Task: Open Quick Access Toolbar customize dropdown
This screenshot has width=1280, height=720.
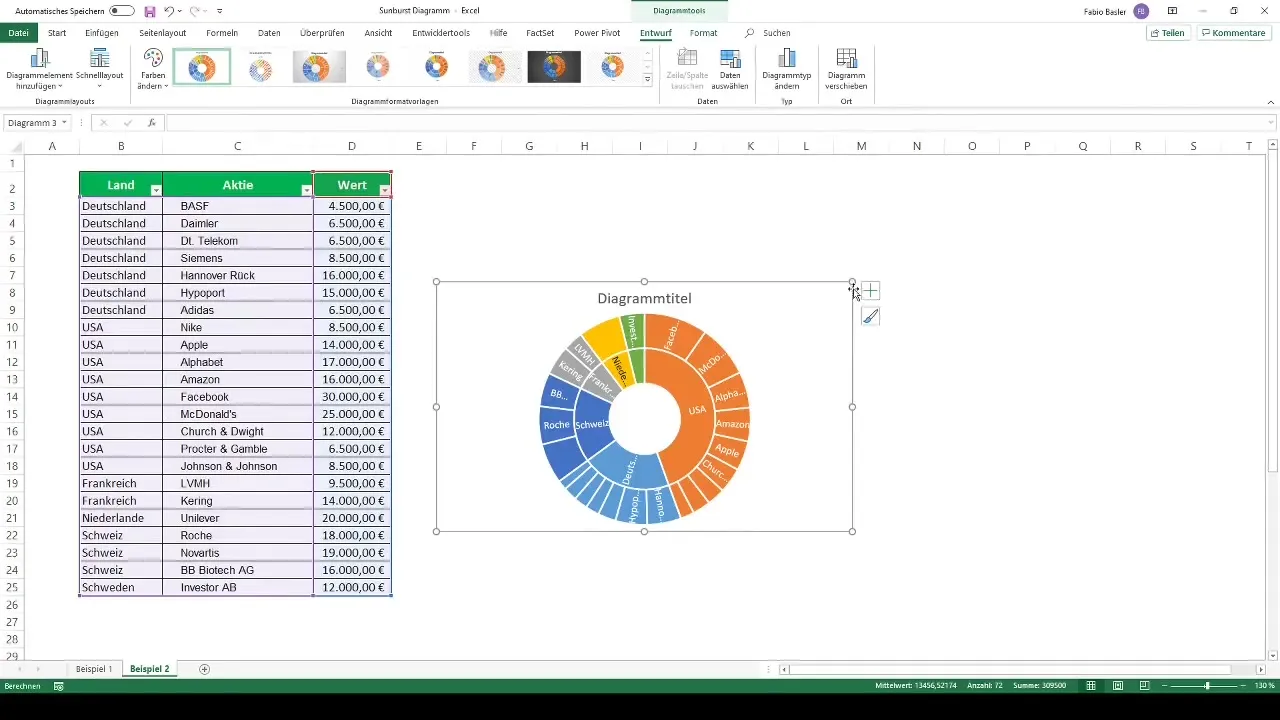Action: pyautogui.click(x=219, y=11)
